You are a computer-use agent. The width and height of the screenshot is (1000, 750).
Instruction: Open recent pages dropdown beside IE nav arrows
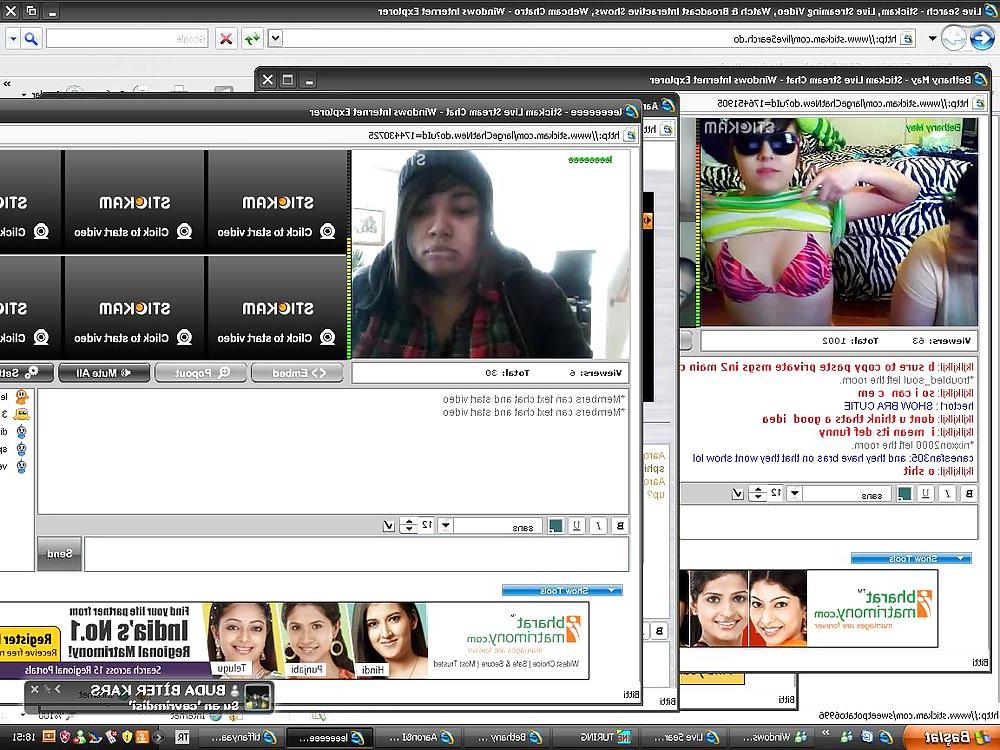(932, 39)
